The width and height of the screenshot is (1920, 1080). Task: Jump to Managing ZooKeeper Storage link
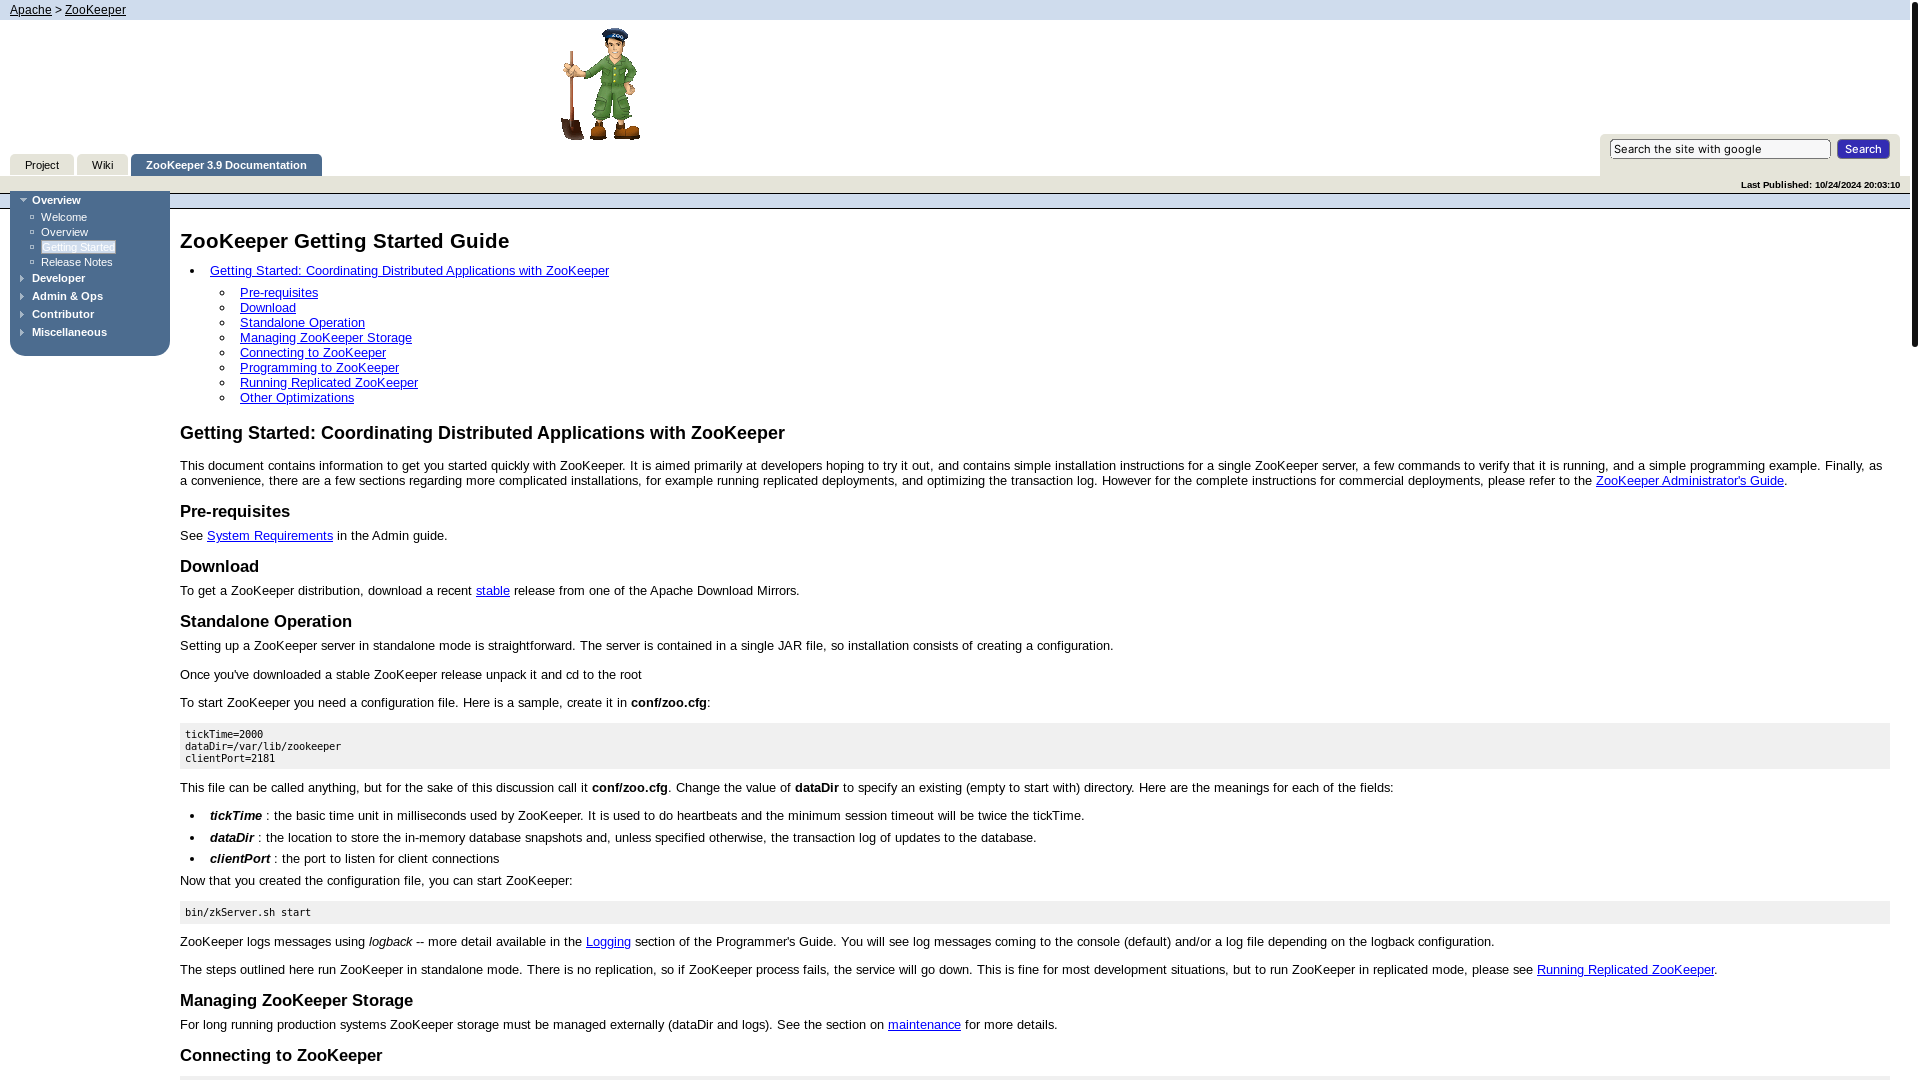[326, 338]
